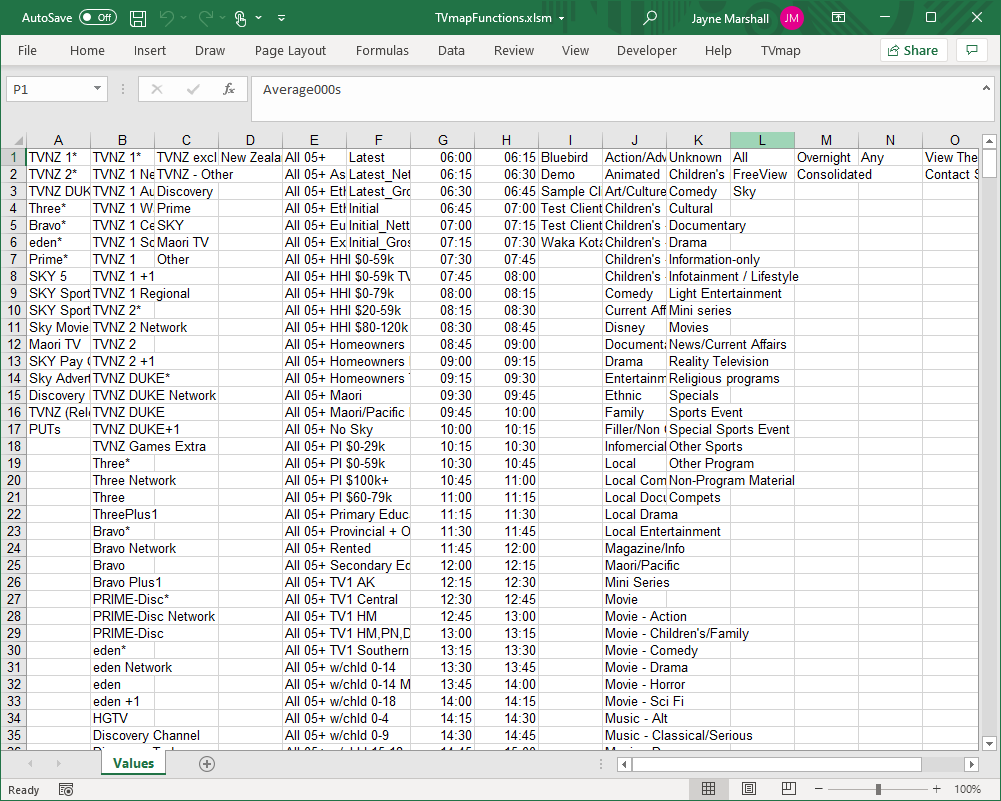Click the zoom out minus button
Viewport: 1001px width, 801px height.
(x=818, y=790)
